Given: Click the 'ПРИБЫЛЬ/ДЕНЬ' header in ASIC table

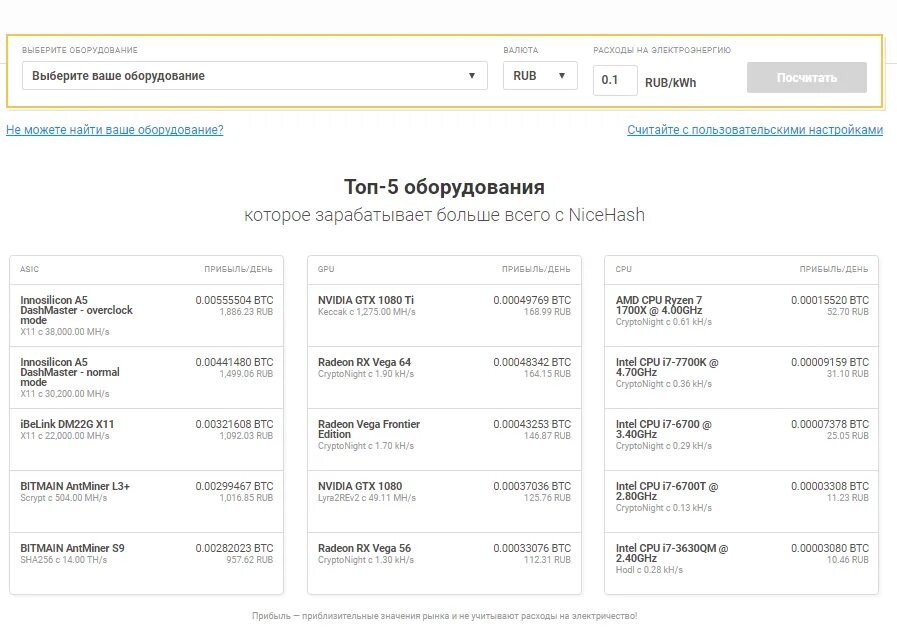Looking at the screenshot, I should click(239, 269).
